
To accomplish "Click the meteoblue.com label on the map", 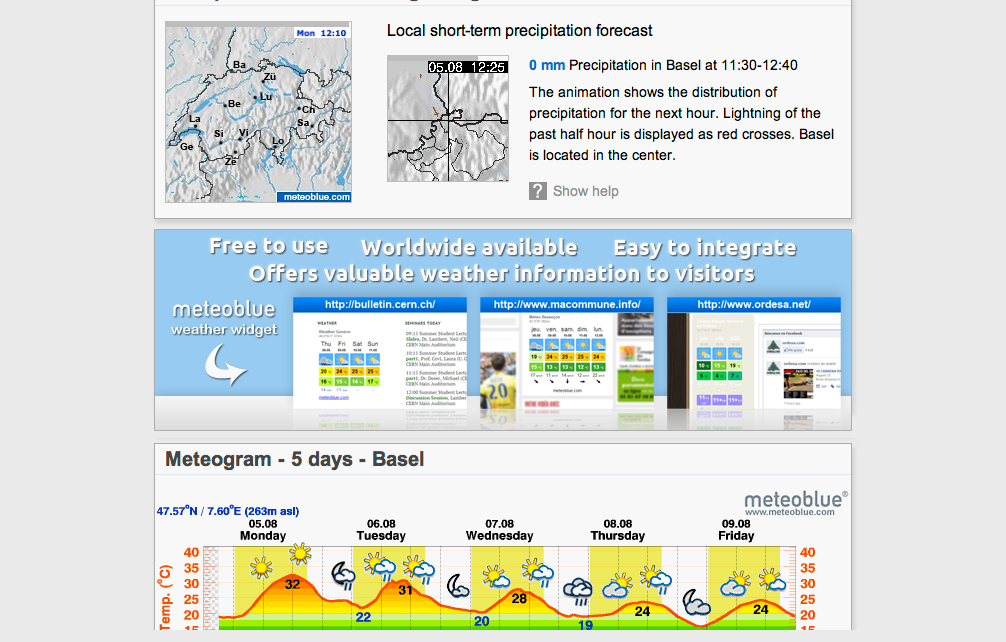I will [x=314, y=196].
